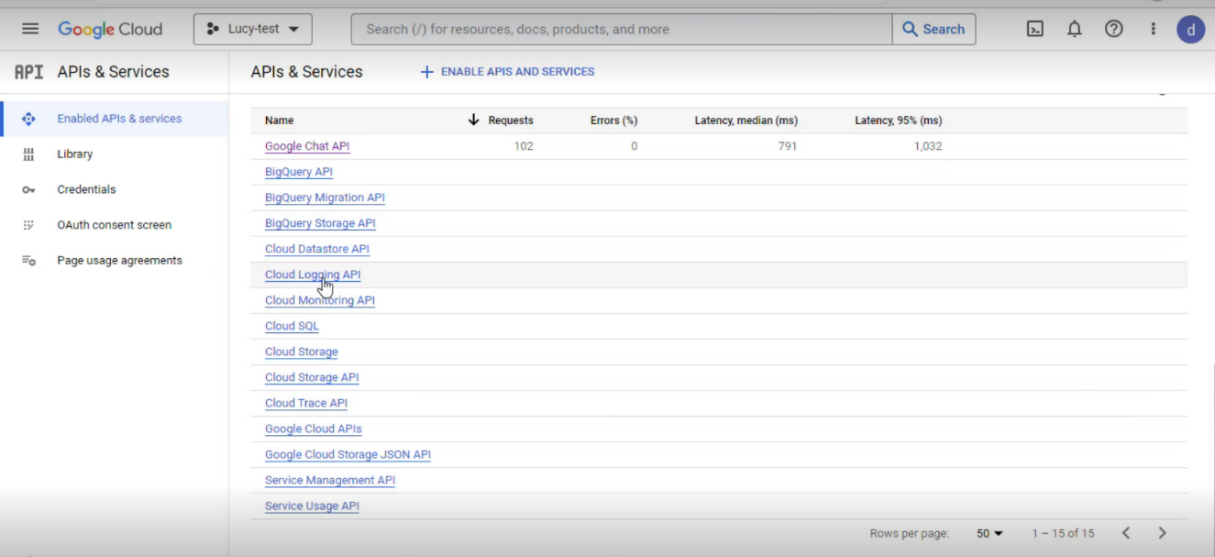Open OAuth consent screen page

114,225
